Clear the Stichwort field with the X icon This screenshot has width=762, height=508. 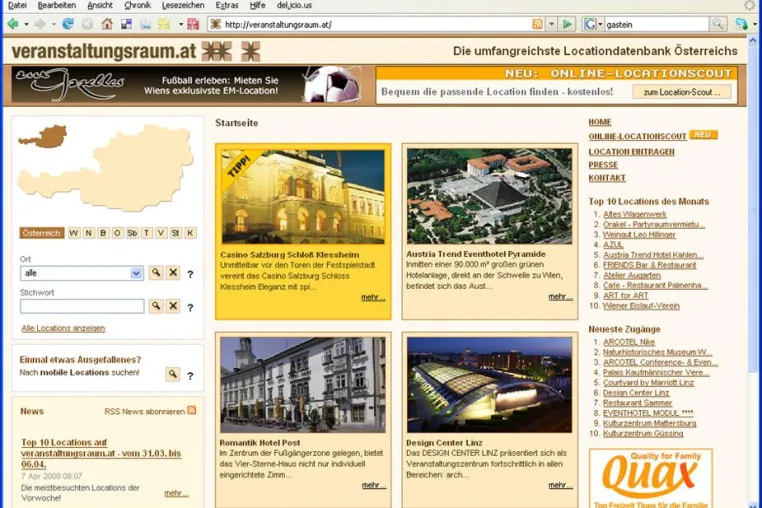(173, 306)
